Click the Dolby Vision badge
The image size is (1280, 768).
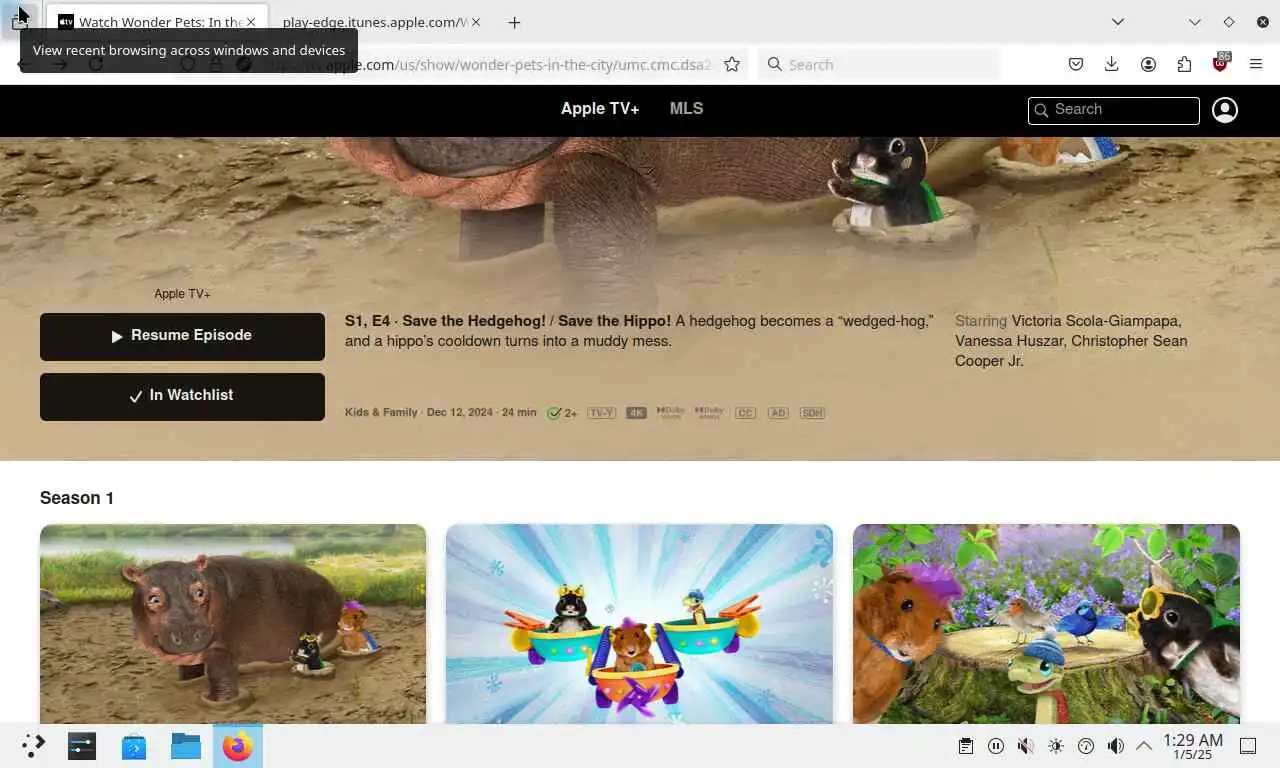pyautogui.click(x=671, y=413)
